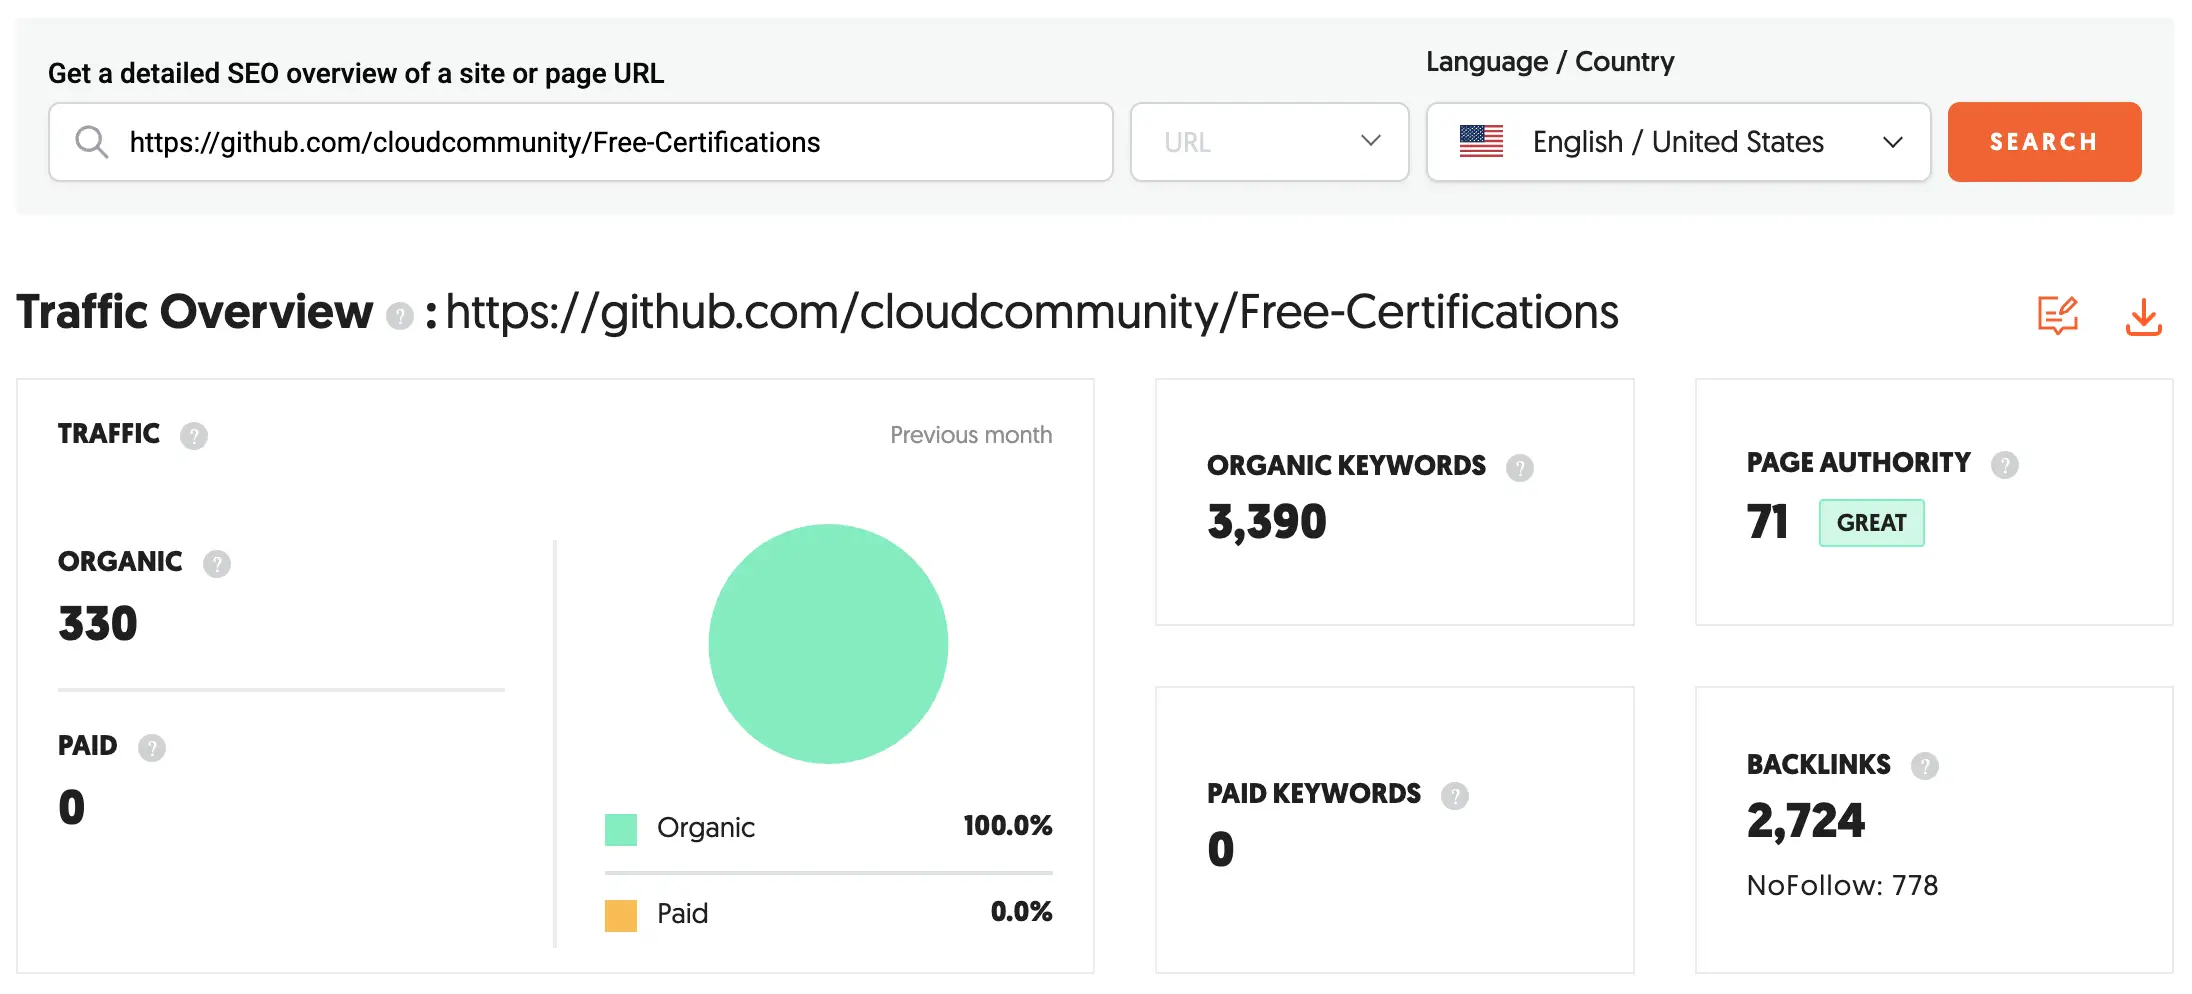Image resolution: width=2192 pixels, height=994 pixels.
Task: Click the ORGANIC traffic help icon
Action: (x=217, y=564)
